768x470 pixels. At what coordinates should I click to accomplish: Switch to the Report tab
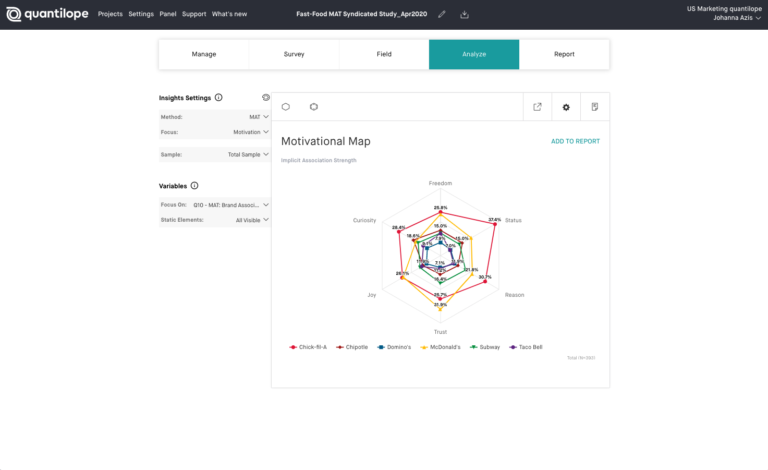coord(564,54)
